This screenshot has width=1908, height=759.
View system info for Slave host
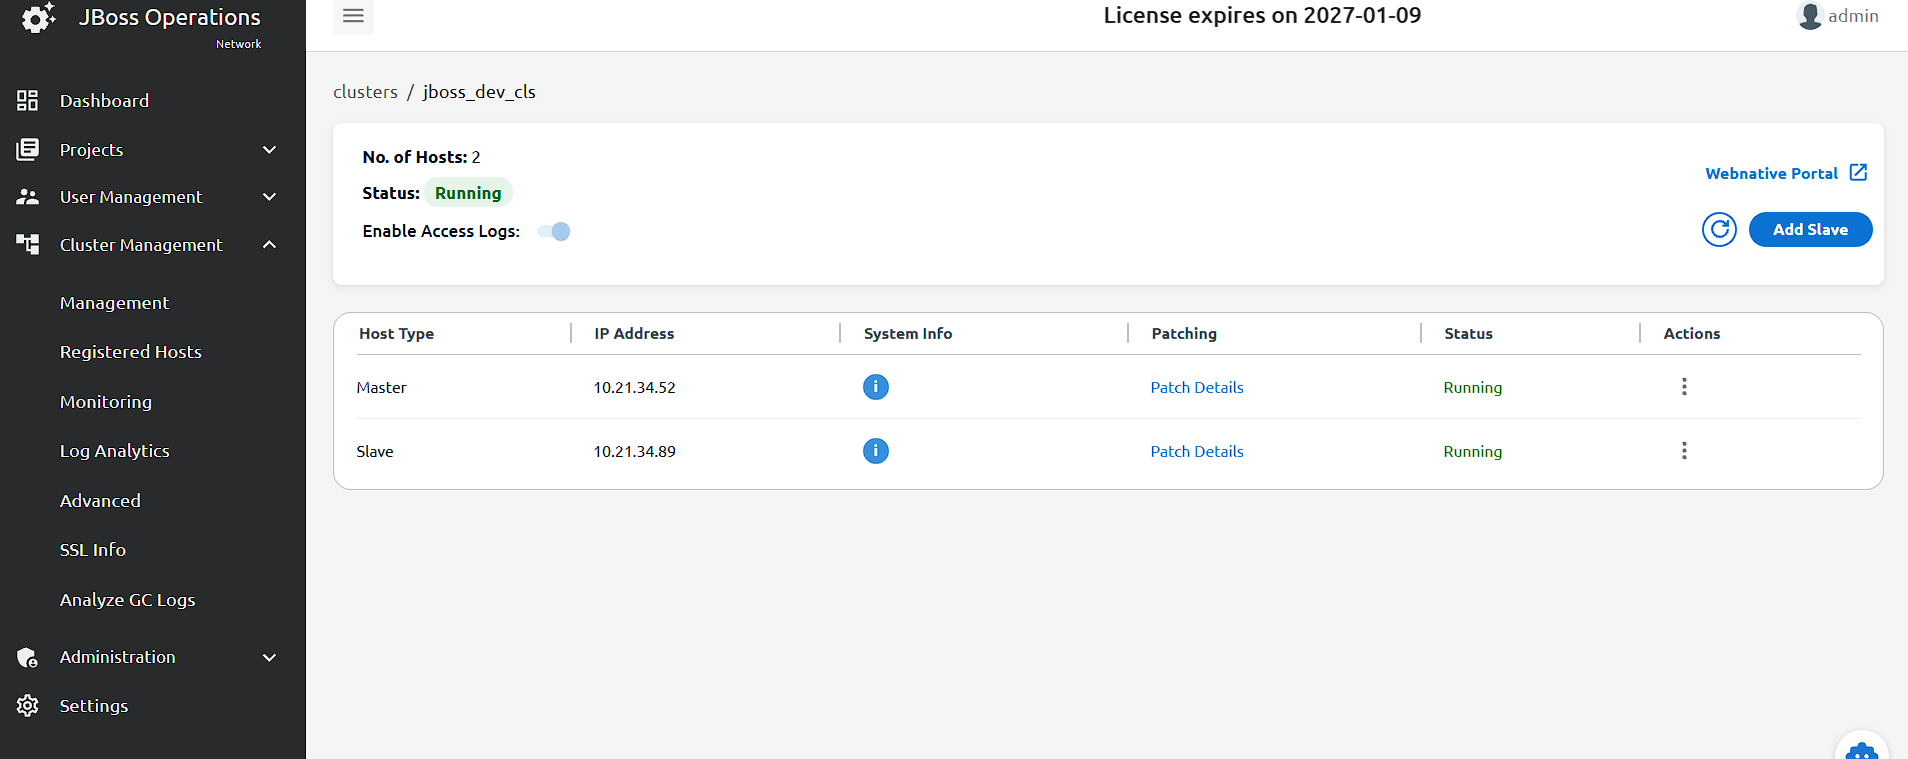coord(875,451)
